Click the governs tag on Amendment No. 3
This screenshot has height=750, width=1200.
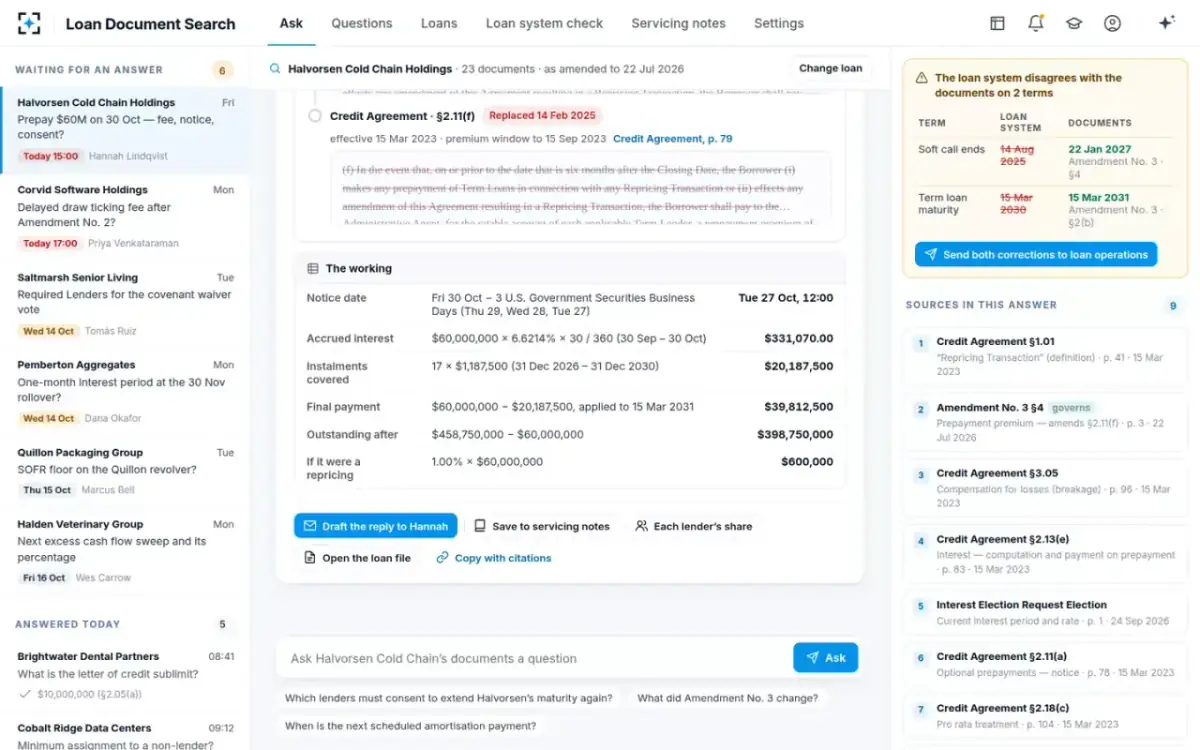(1071, 408)
